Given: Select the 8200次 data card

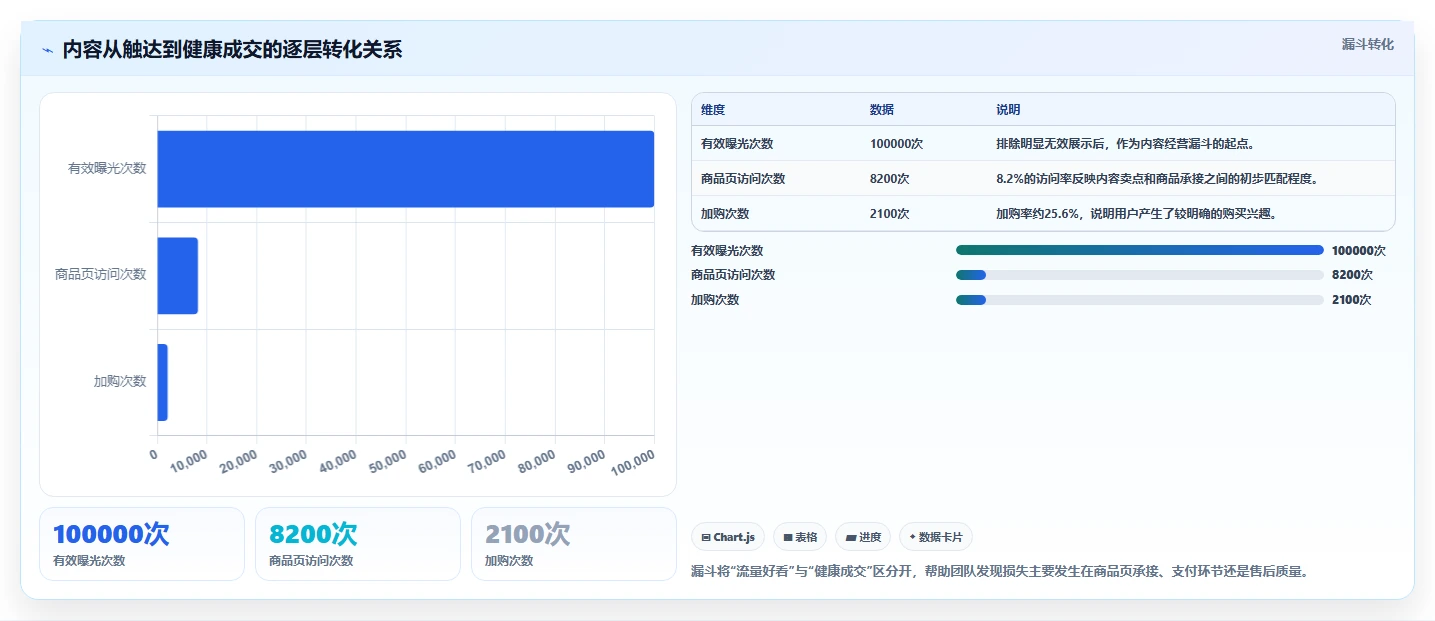Looking at the screenshot, I should tap(358, 544).
